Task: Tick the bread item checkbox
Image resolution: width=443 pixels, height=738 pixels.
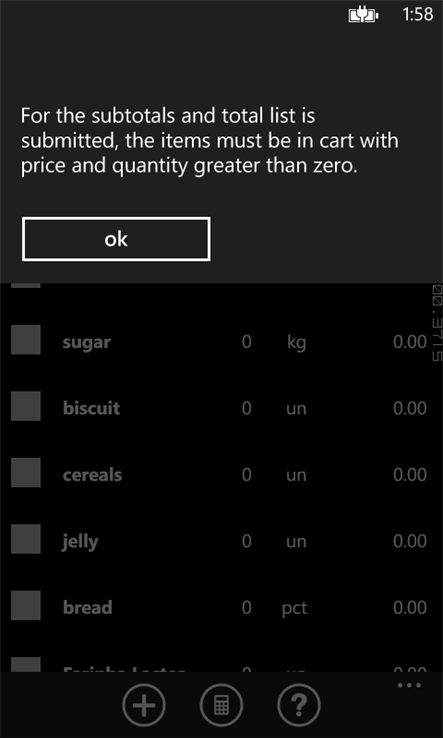Action: coord(25,605)
